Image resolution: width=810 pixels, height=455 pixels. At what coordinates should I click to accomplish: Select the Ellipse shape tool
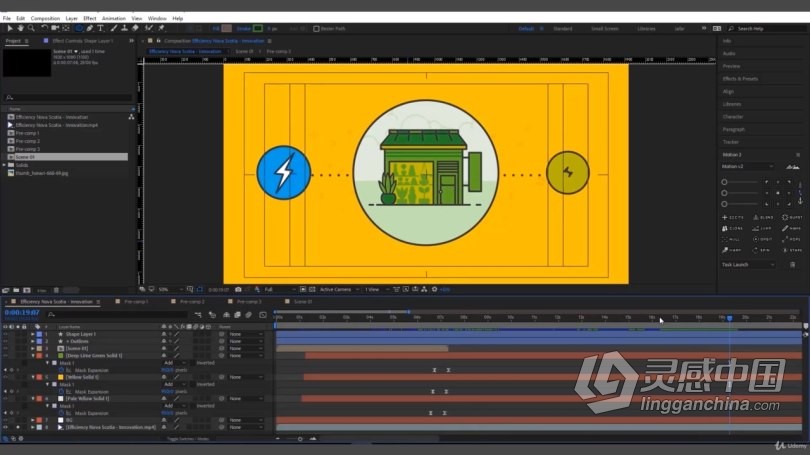click(x=79, y=28)
